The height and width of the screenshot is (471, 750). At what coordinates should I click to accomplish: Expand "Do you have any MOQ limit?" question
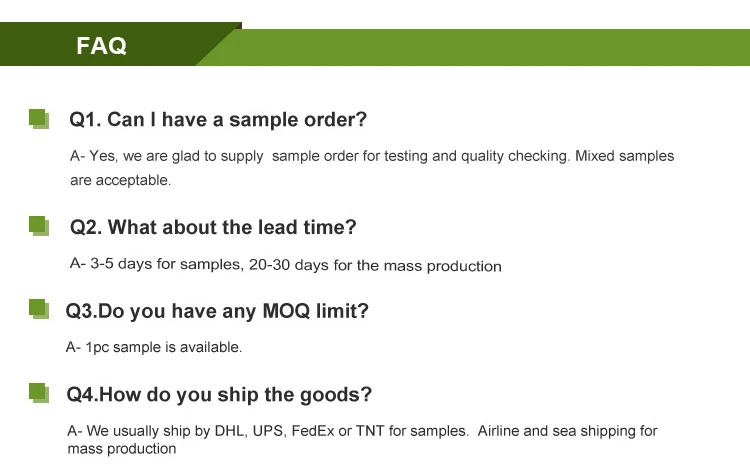(x=217, y=311)
